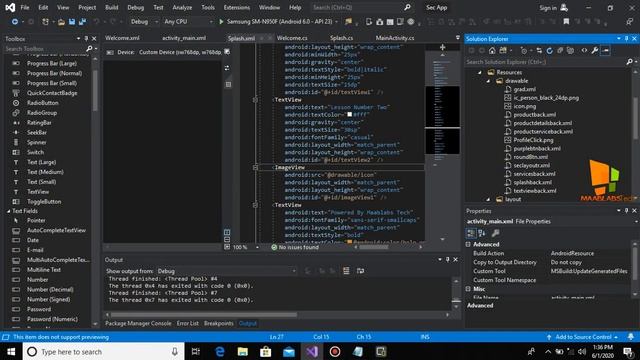
Task: Select splashback.xml in Solution Explorer
Action: coord(532,182)
